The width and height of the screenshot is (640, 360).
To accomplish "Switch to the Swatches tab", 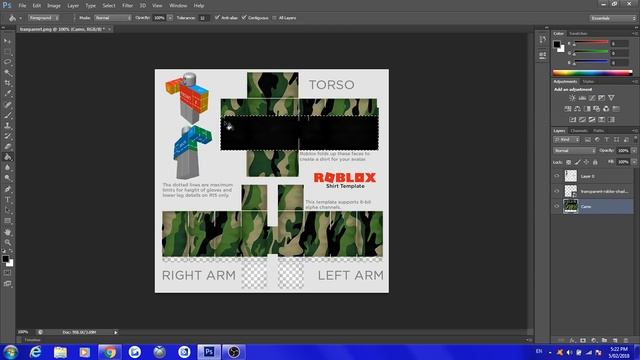I will click(x=578, y=33).
